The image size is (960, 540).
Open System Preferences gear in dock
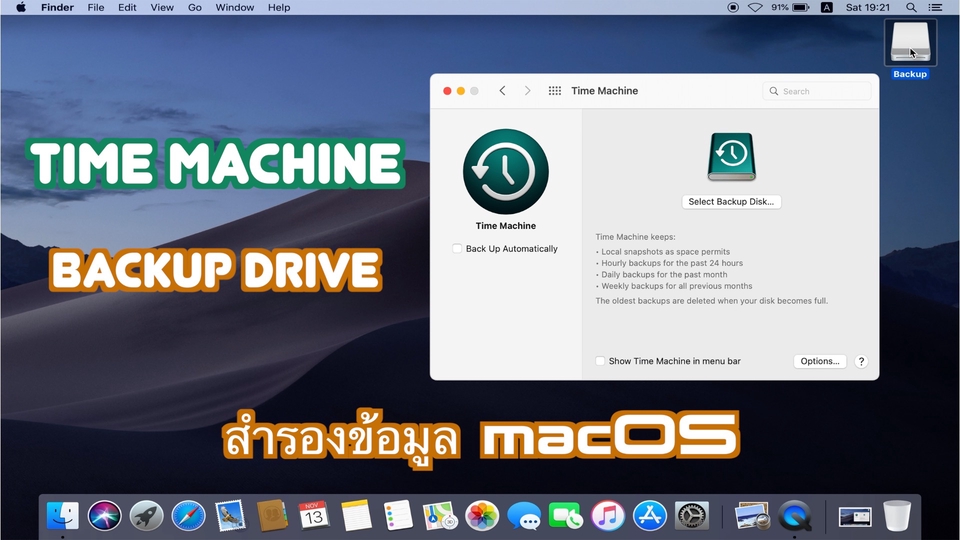(x=691, y=516)
